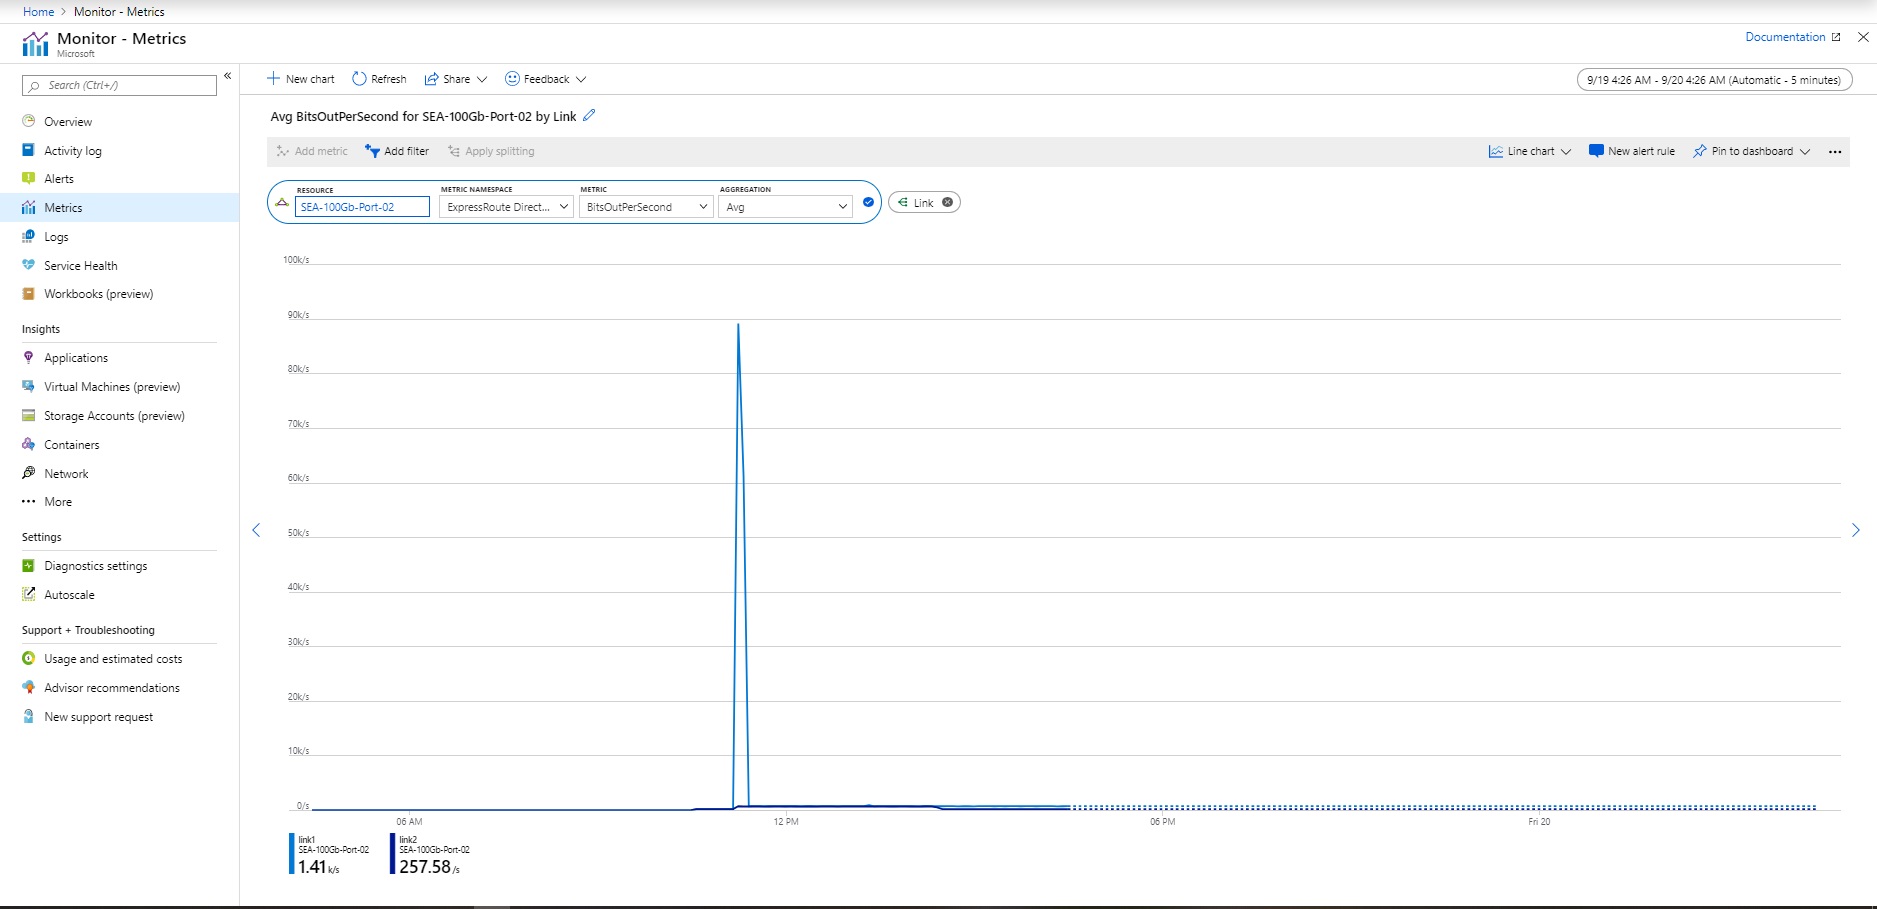Open Diagnostics settings from the sidebar
Viewport: 1877px width, 909px height.
coord(96,565)
